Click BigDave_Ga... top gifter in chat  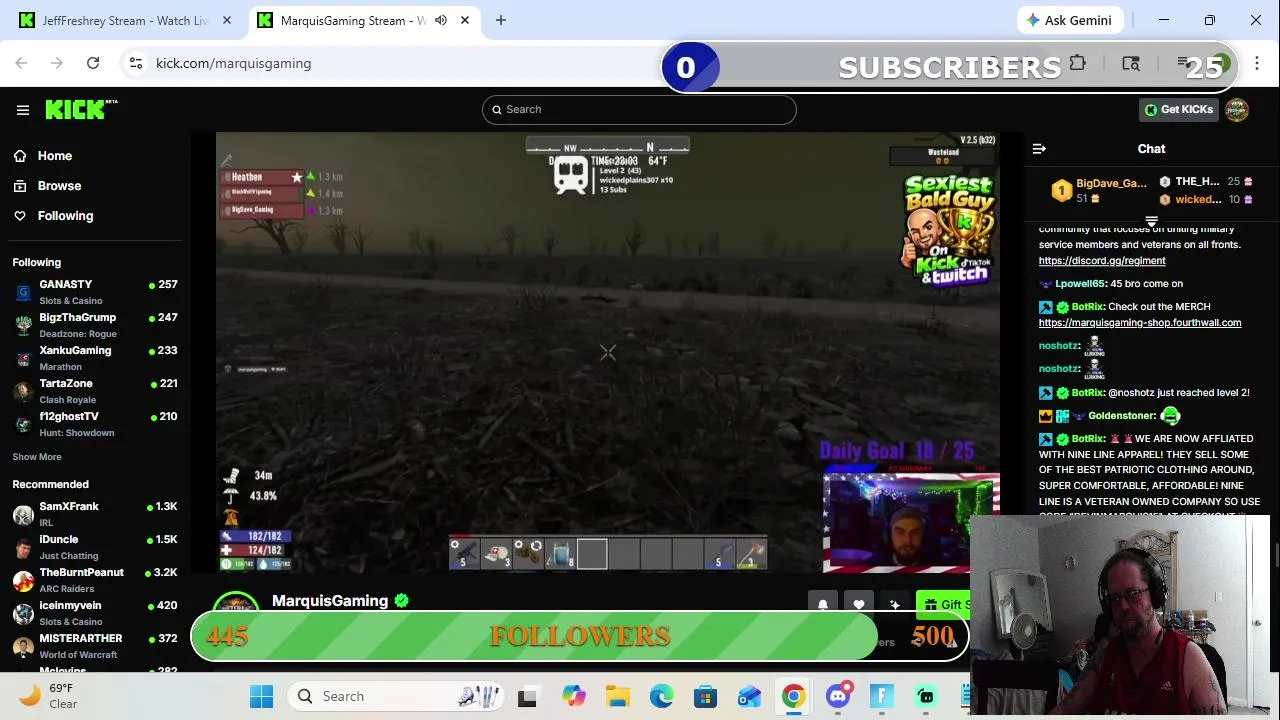click(x=1111, y=184)
